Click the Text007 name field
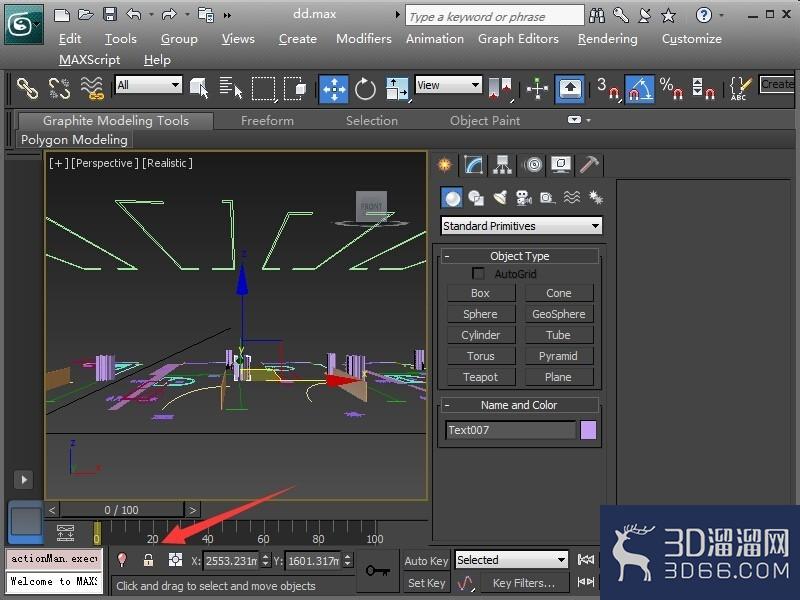The width and height of the screenshot is (800, 600). (510, 430)
